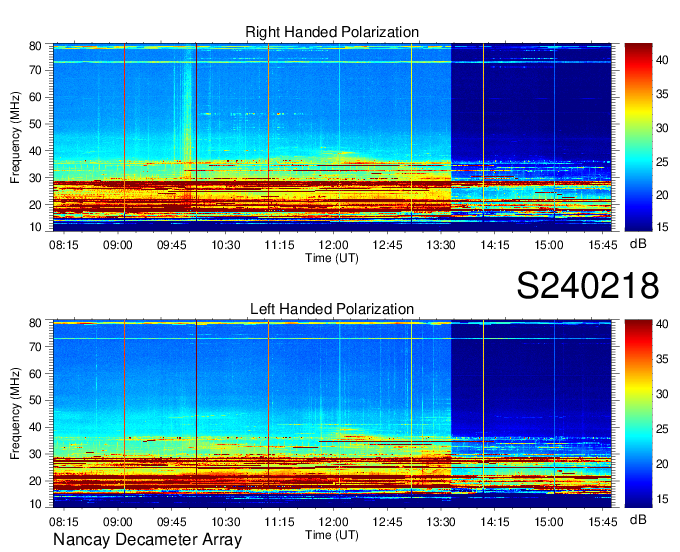Click 15:45 tick on left-handed plot time axis
Image resolution: width=680 pixels, height=552 pixels.
(x=603, y=521)
